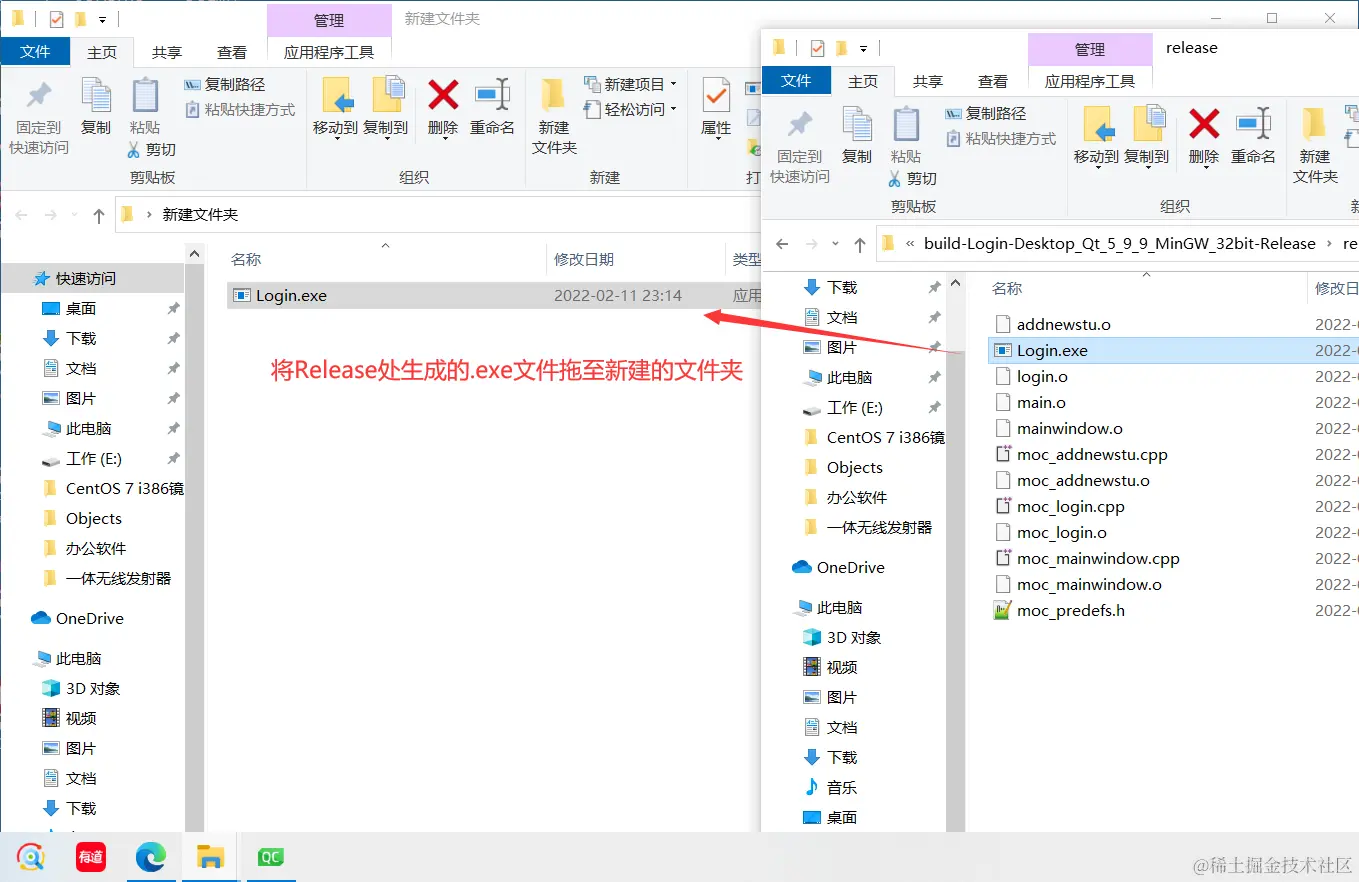
Task: Click 重命名 in release window ribbon
Action: pos(1253,137)
